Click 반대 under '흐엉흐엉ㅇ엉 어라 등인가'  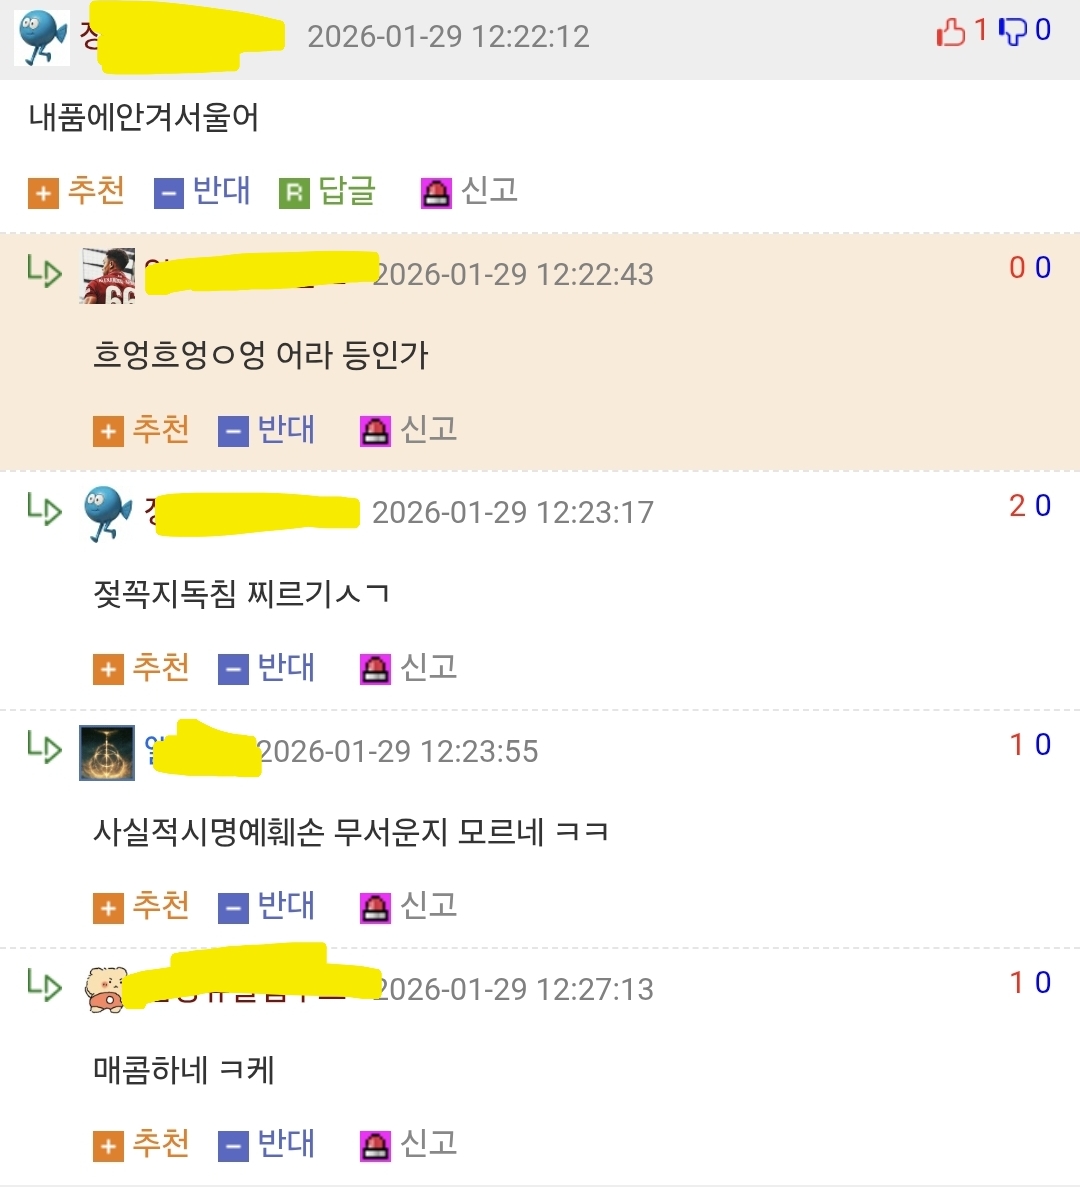pos(266,430)
